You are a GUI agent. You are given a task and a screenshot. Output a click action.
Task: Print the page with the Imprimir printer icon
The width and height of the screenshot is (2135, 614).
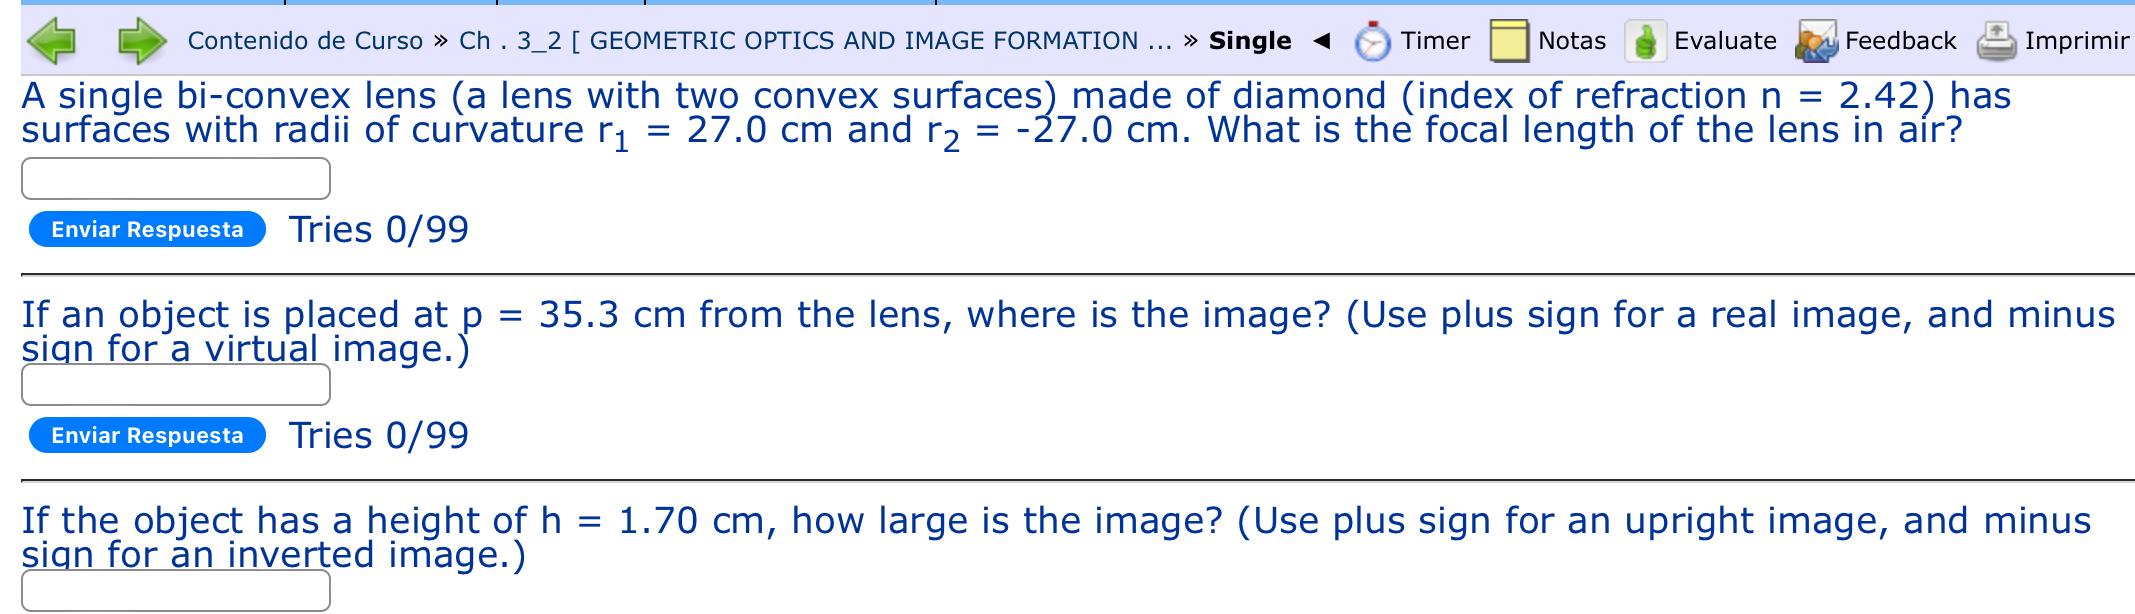[1999, 41]
